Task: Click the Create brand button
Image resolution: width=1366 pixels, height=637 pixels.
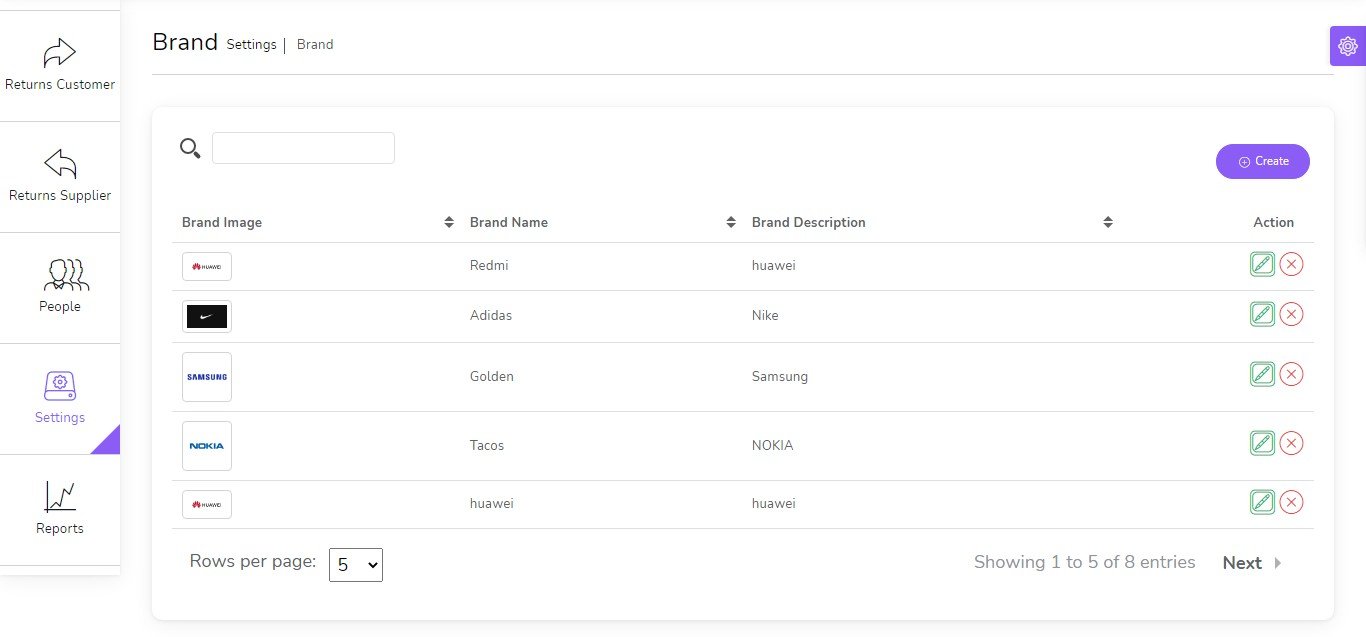Action: point(1262,161)
